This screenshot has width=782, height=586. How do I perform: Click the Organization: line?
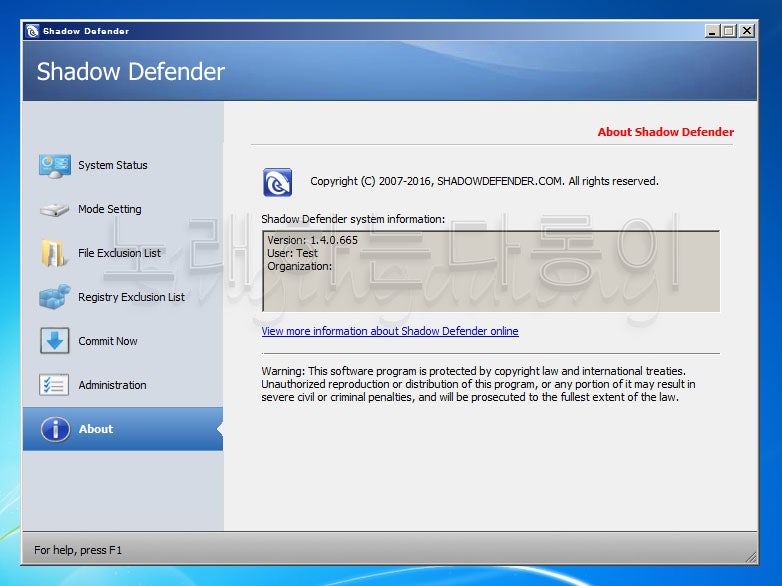(299, 266)
